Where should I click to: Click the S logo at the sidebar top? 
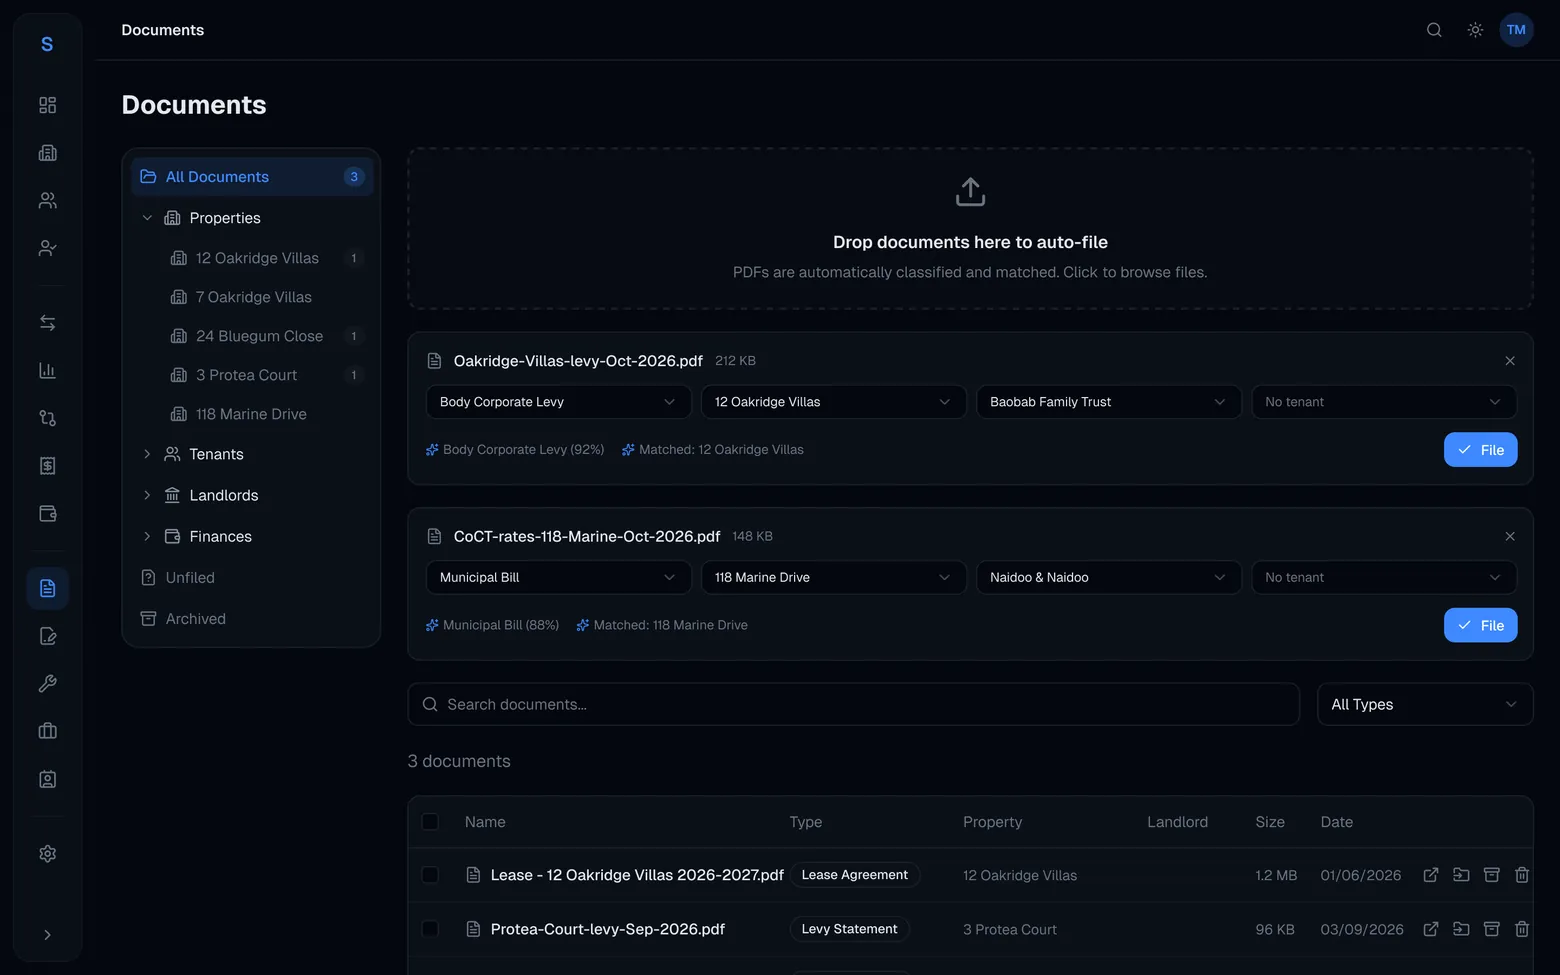click(47, 44)
